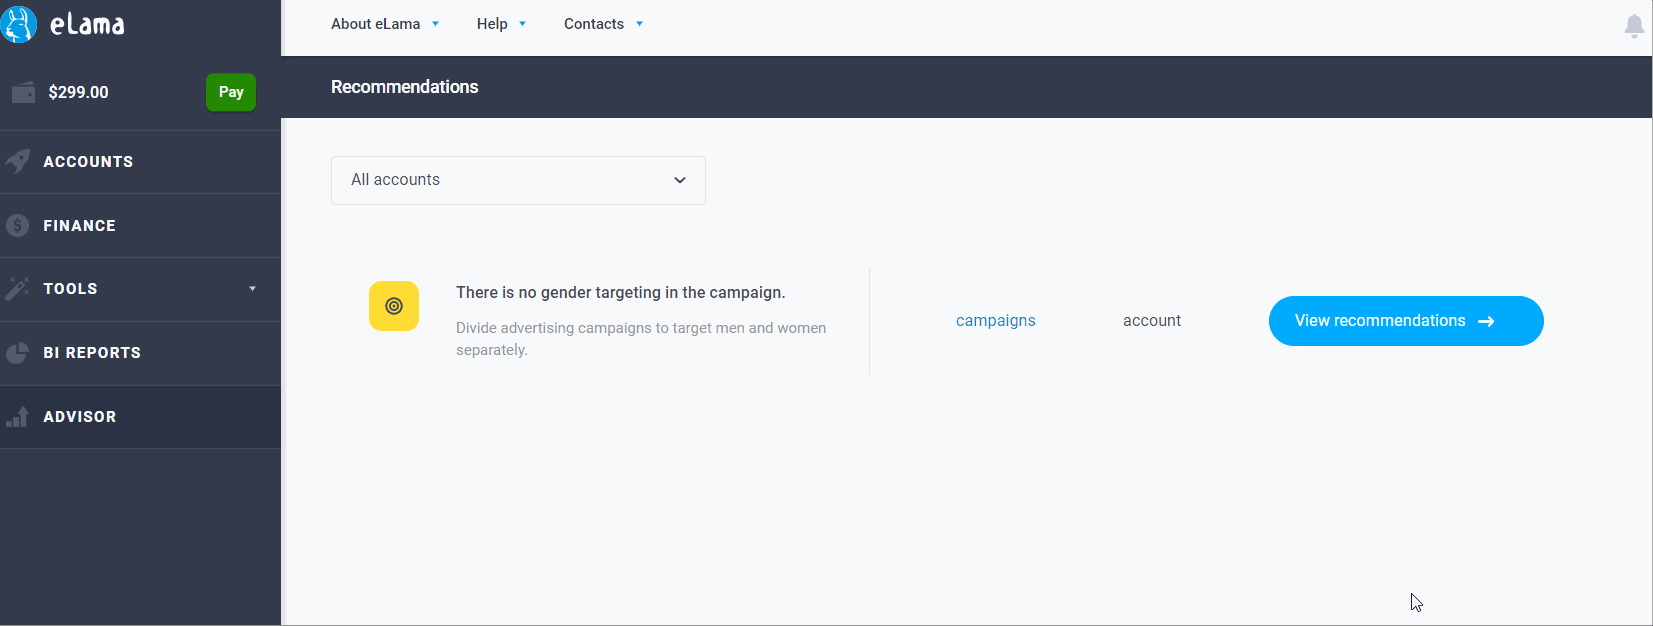Image resolution: width=1653 pixels, height=626 pixels.
Task: Expand the About eLama menu arrow
Action: [435, 24]
